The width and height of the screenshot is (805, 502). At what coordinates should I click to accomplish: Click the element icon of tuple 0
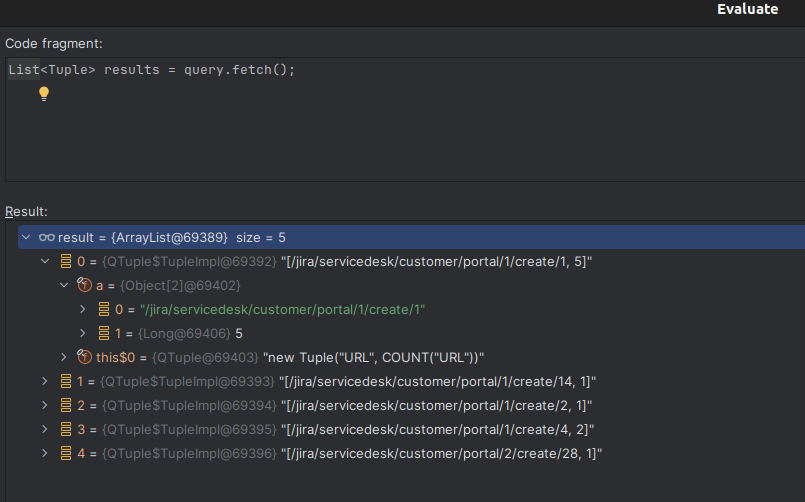click(x=65, y=261)
